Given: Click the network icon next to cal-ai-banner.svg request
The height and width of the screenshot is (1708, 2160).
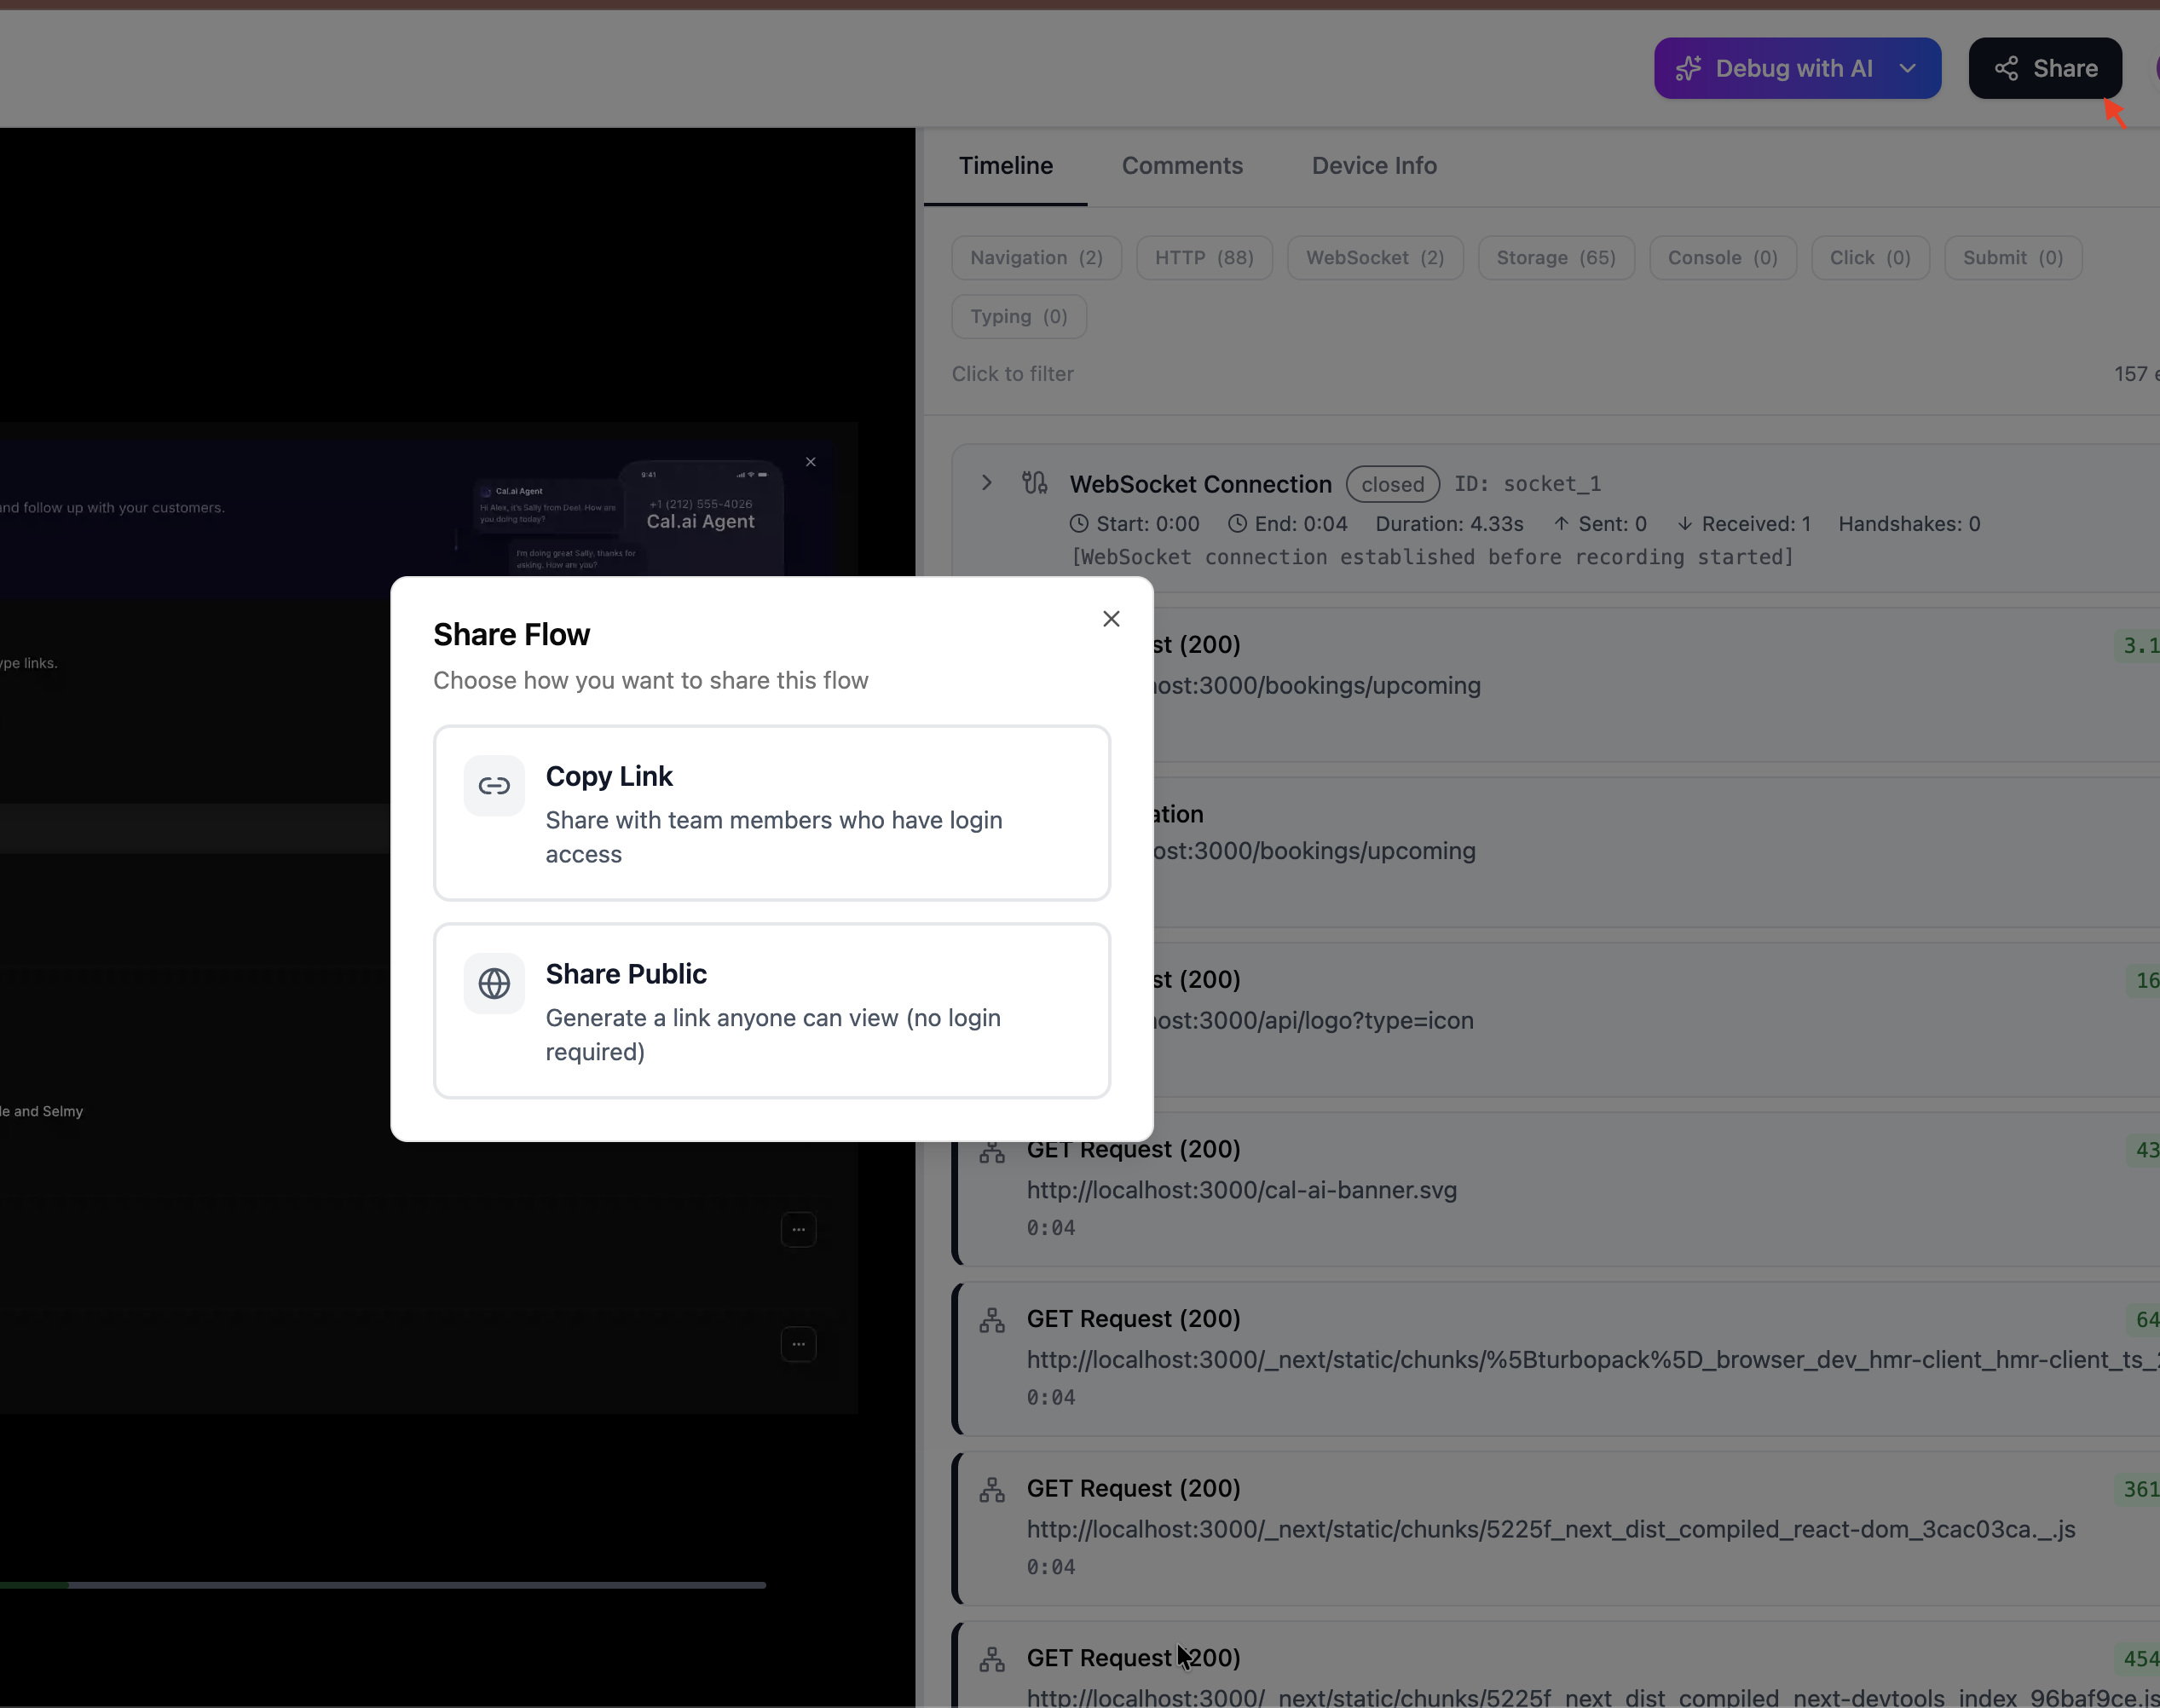Looking at the screenshot, I should 991,1151.
